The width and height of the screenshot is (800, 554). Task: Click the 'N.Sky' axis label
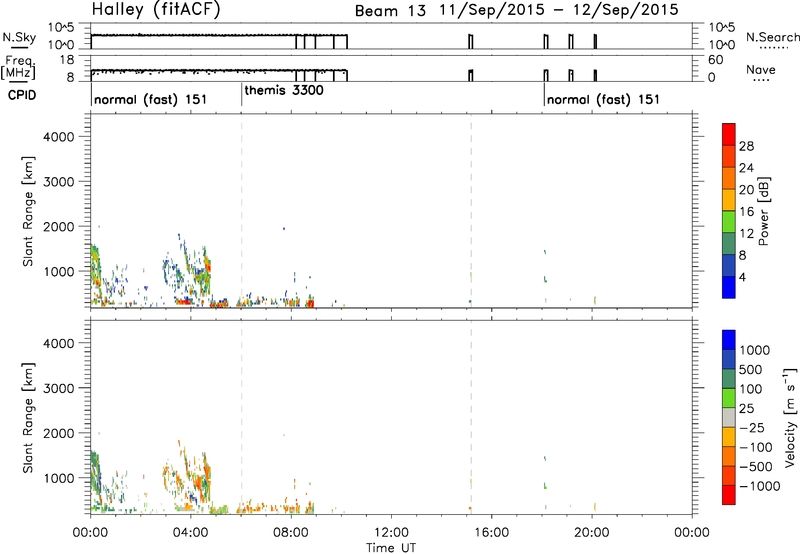coord(19,38)
